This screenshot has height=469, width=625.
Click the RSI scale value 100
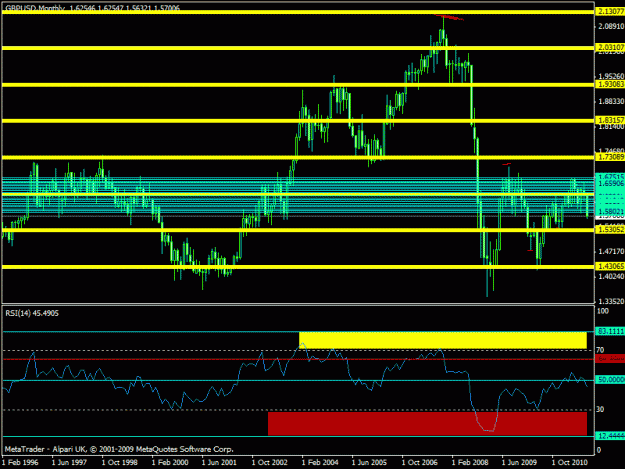pos(602,311)
